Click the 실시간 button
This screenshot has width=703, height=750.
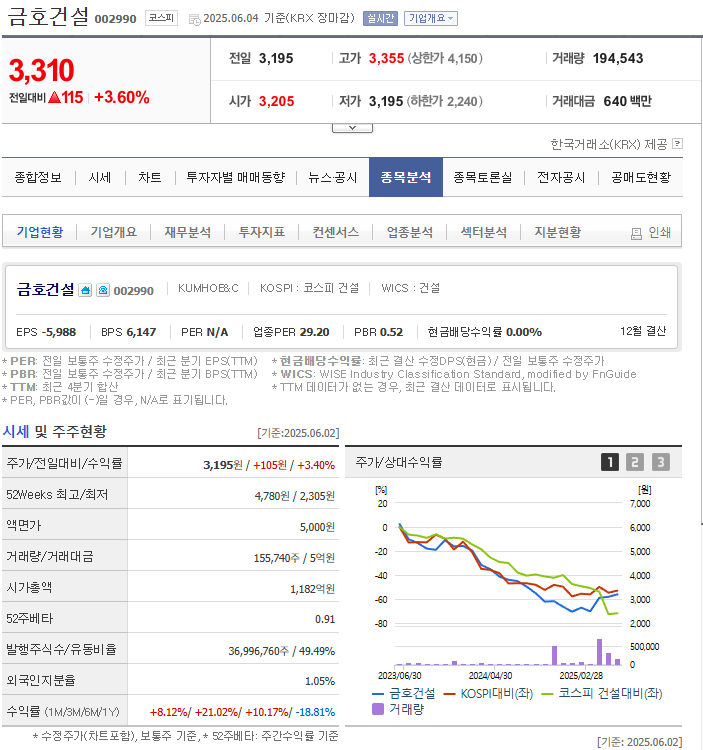[380, 18]
